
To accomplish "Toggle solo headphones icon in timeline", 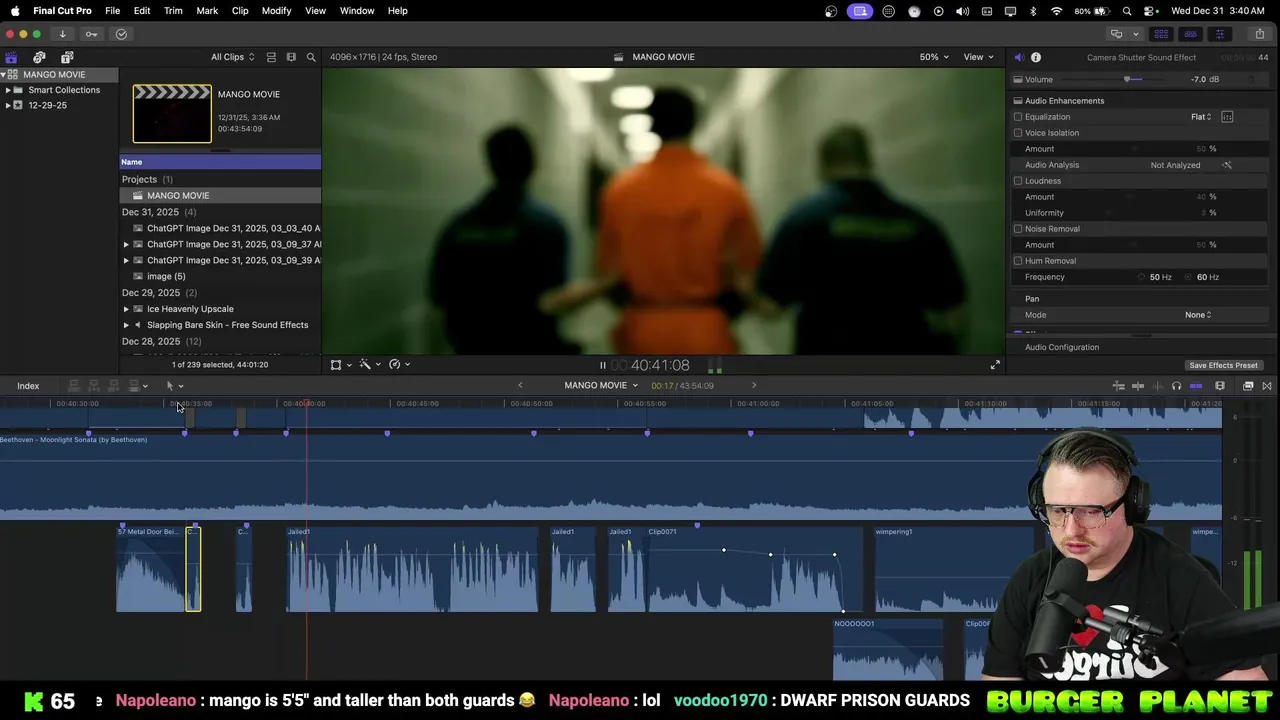I will coord(1176,386).
